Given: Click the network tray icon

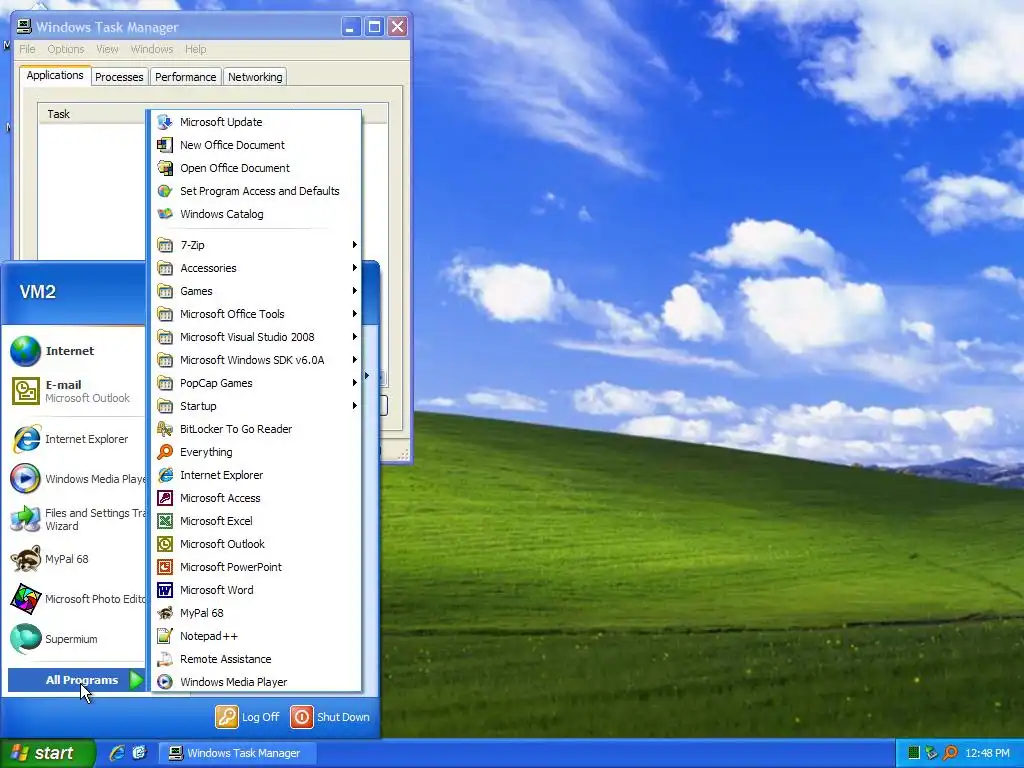Looking at the screenshot, I should (932, 753).
